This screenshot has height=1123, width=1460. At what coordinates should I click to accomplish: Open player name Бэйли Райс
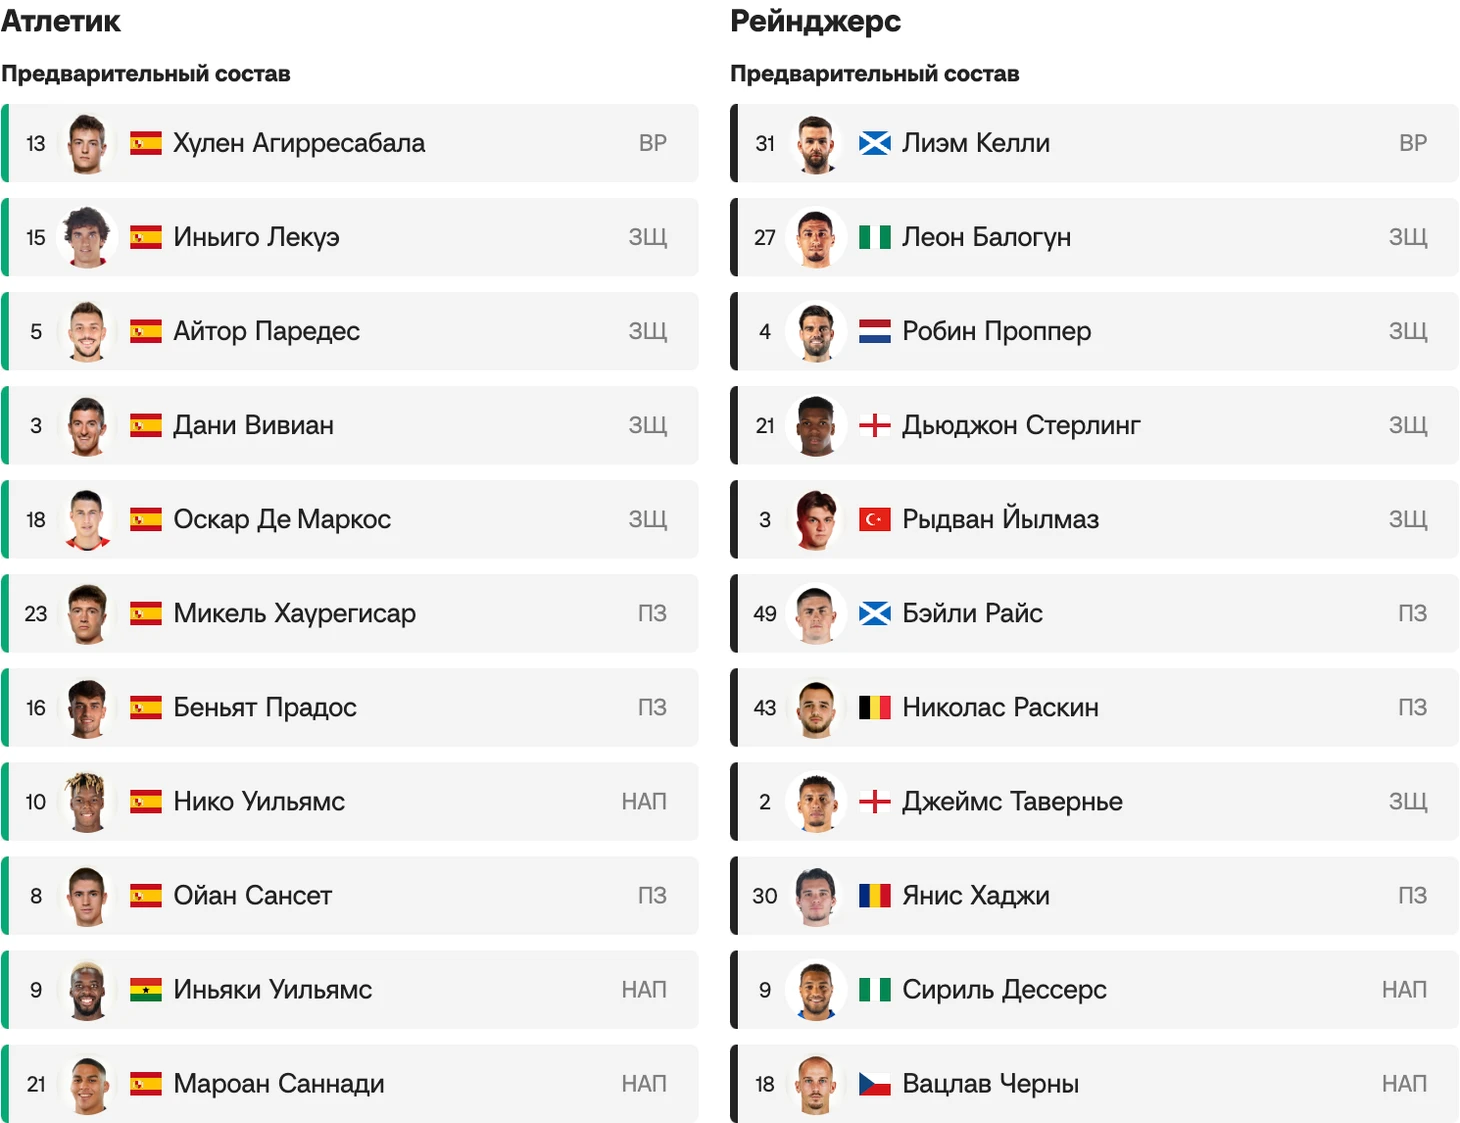tap(972, 614)
